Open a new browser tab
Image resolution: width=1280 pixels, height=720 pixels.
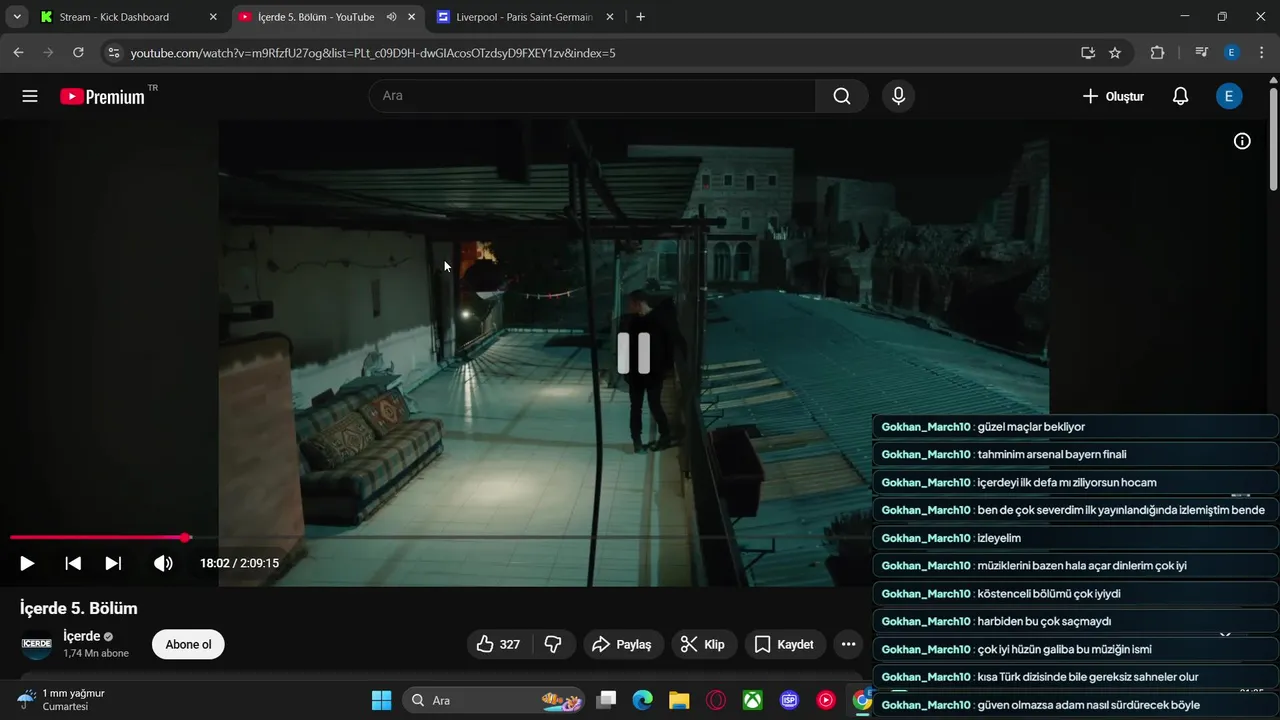click(x=641, y=17)
